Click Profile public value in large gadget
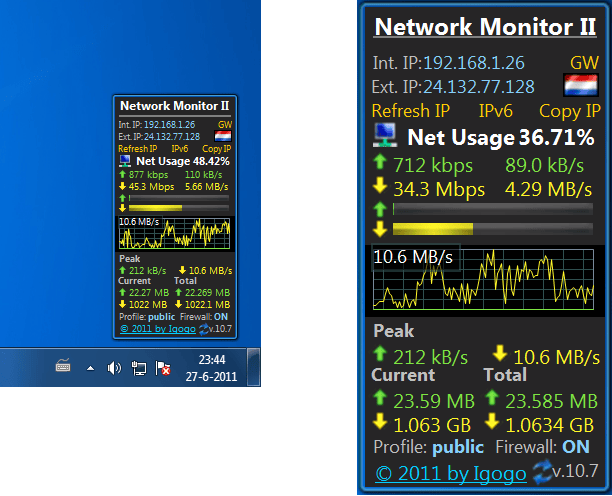 tap(458, 447)
